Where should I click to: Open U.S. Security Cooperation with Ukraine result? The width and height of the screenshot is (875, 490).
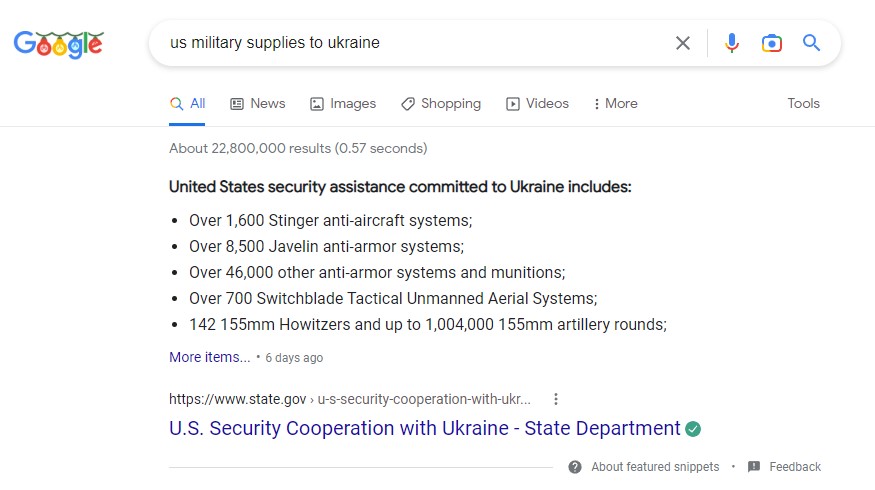coord(425,428)
